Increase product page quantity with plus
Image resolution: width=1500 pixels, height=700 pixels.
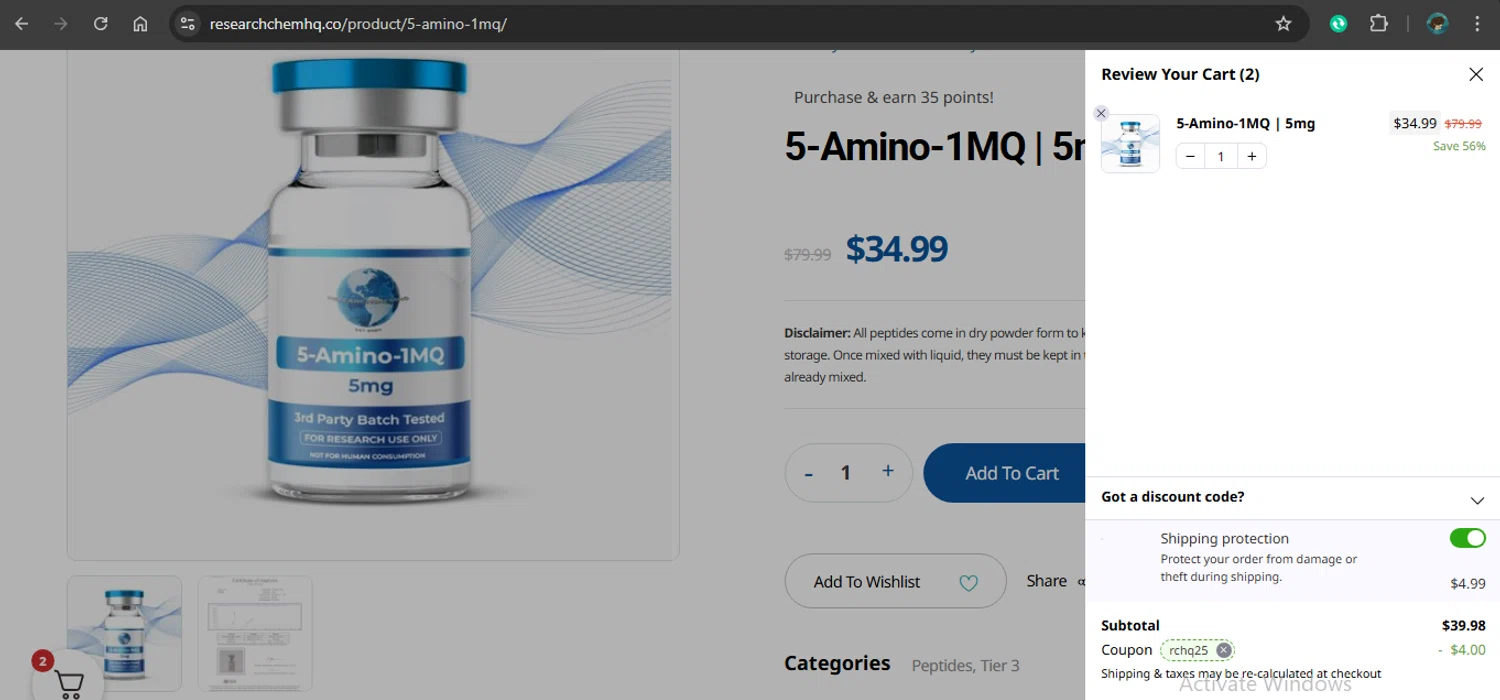887,472
